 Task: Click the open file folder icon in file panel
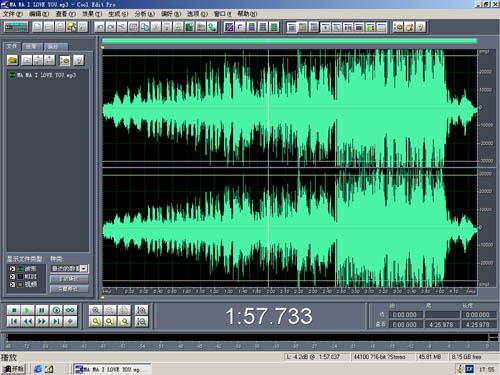[13, 60]
